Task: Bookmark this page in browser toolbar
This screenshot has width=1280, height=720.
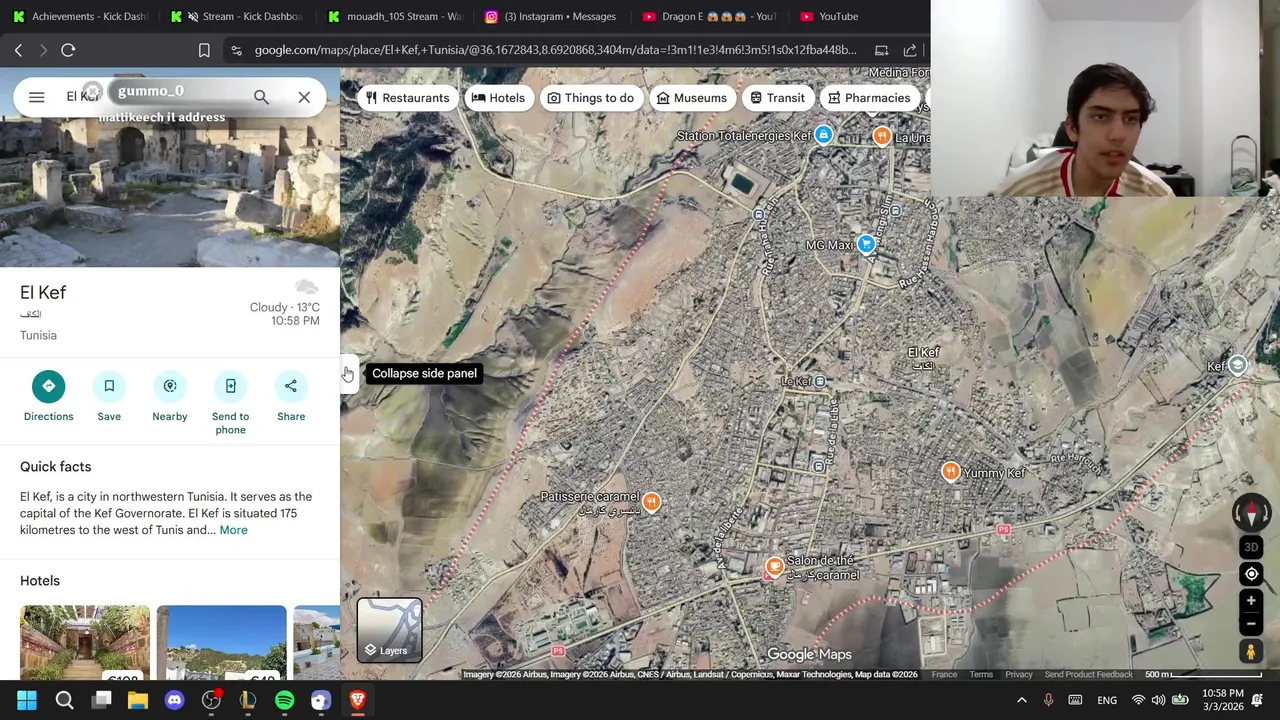Action: tap(204, 50)
